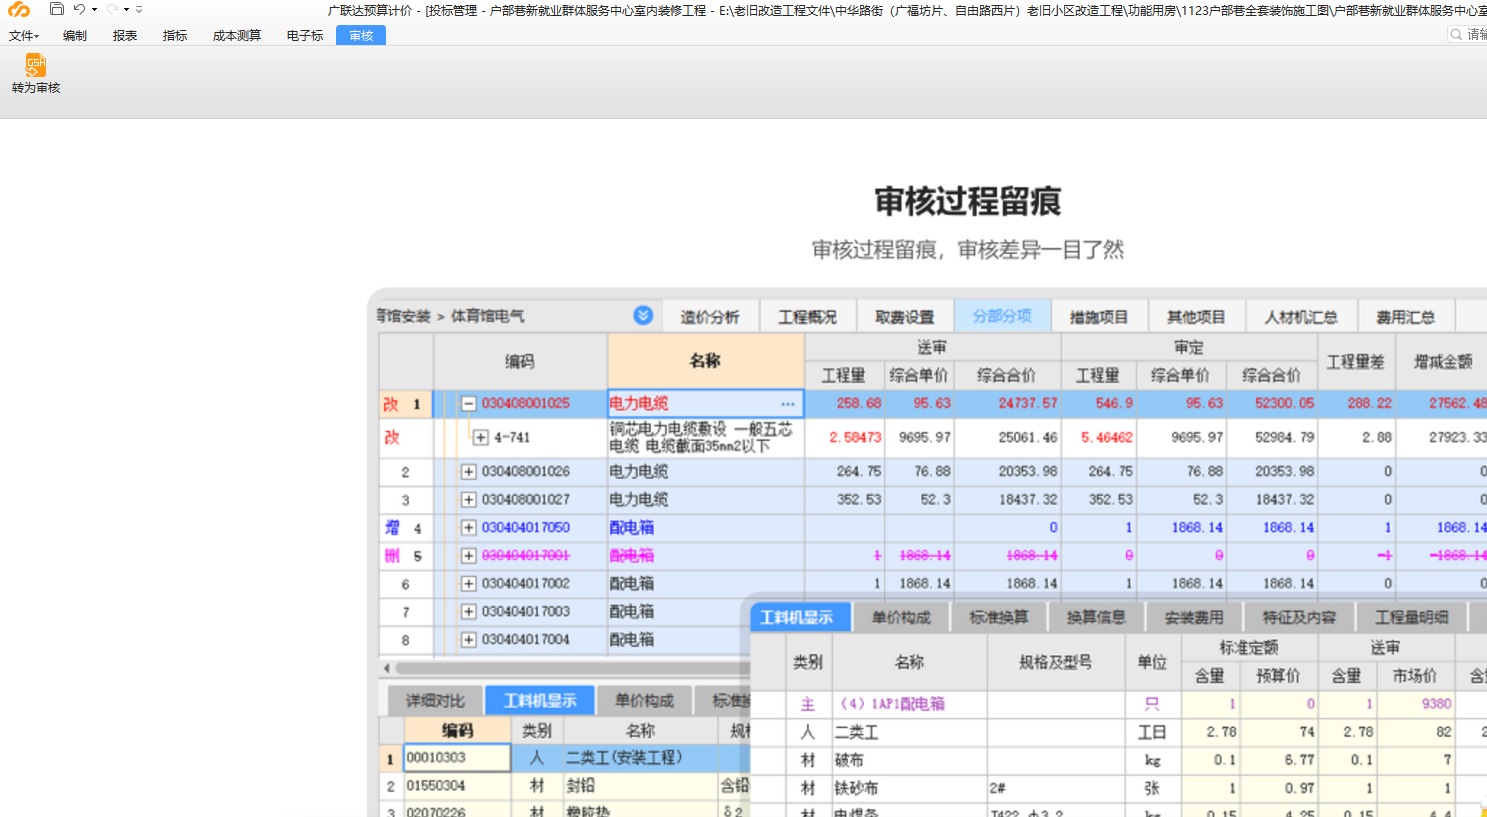
Task: Expand row 030404017004 配电箱
Action: pyautogui.click(x=468, y=640)
